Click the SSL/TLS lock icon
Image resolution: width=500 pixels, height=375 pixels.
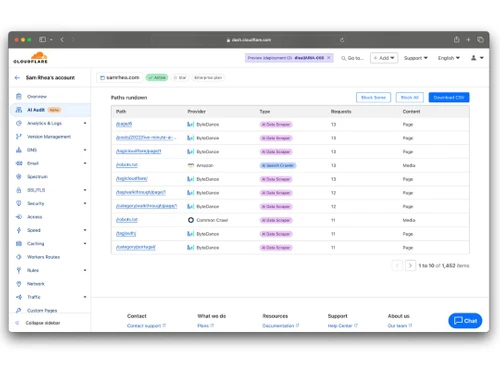tap(19, 190)
